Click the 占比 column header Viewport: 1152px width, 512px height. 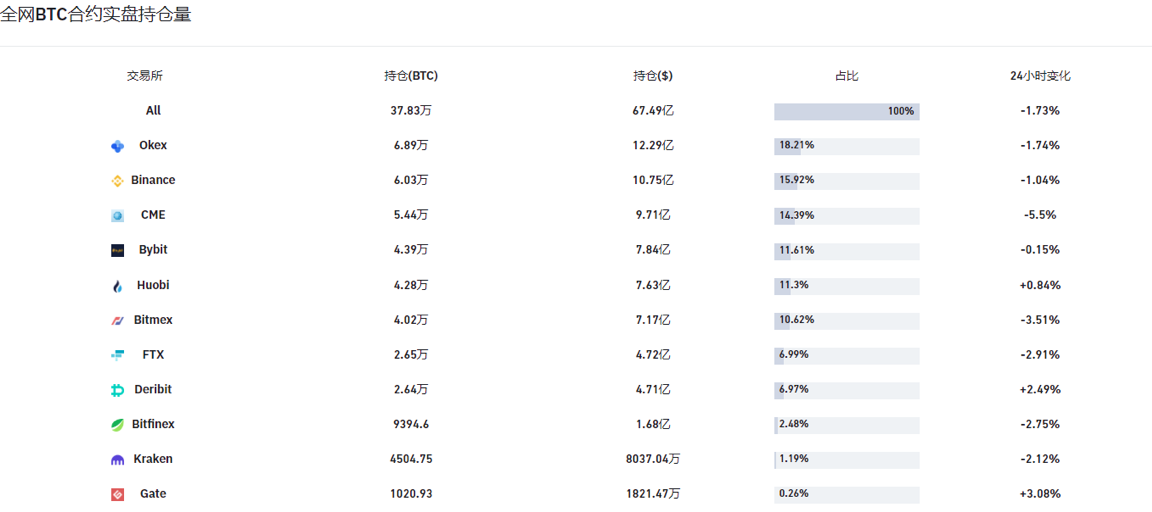(x=846, y=76)
